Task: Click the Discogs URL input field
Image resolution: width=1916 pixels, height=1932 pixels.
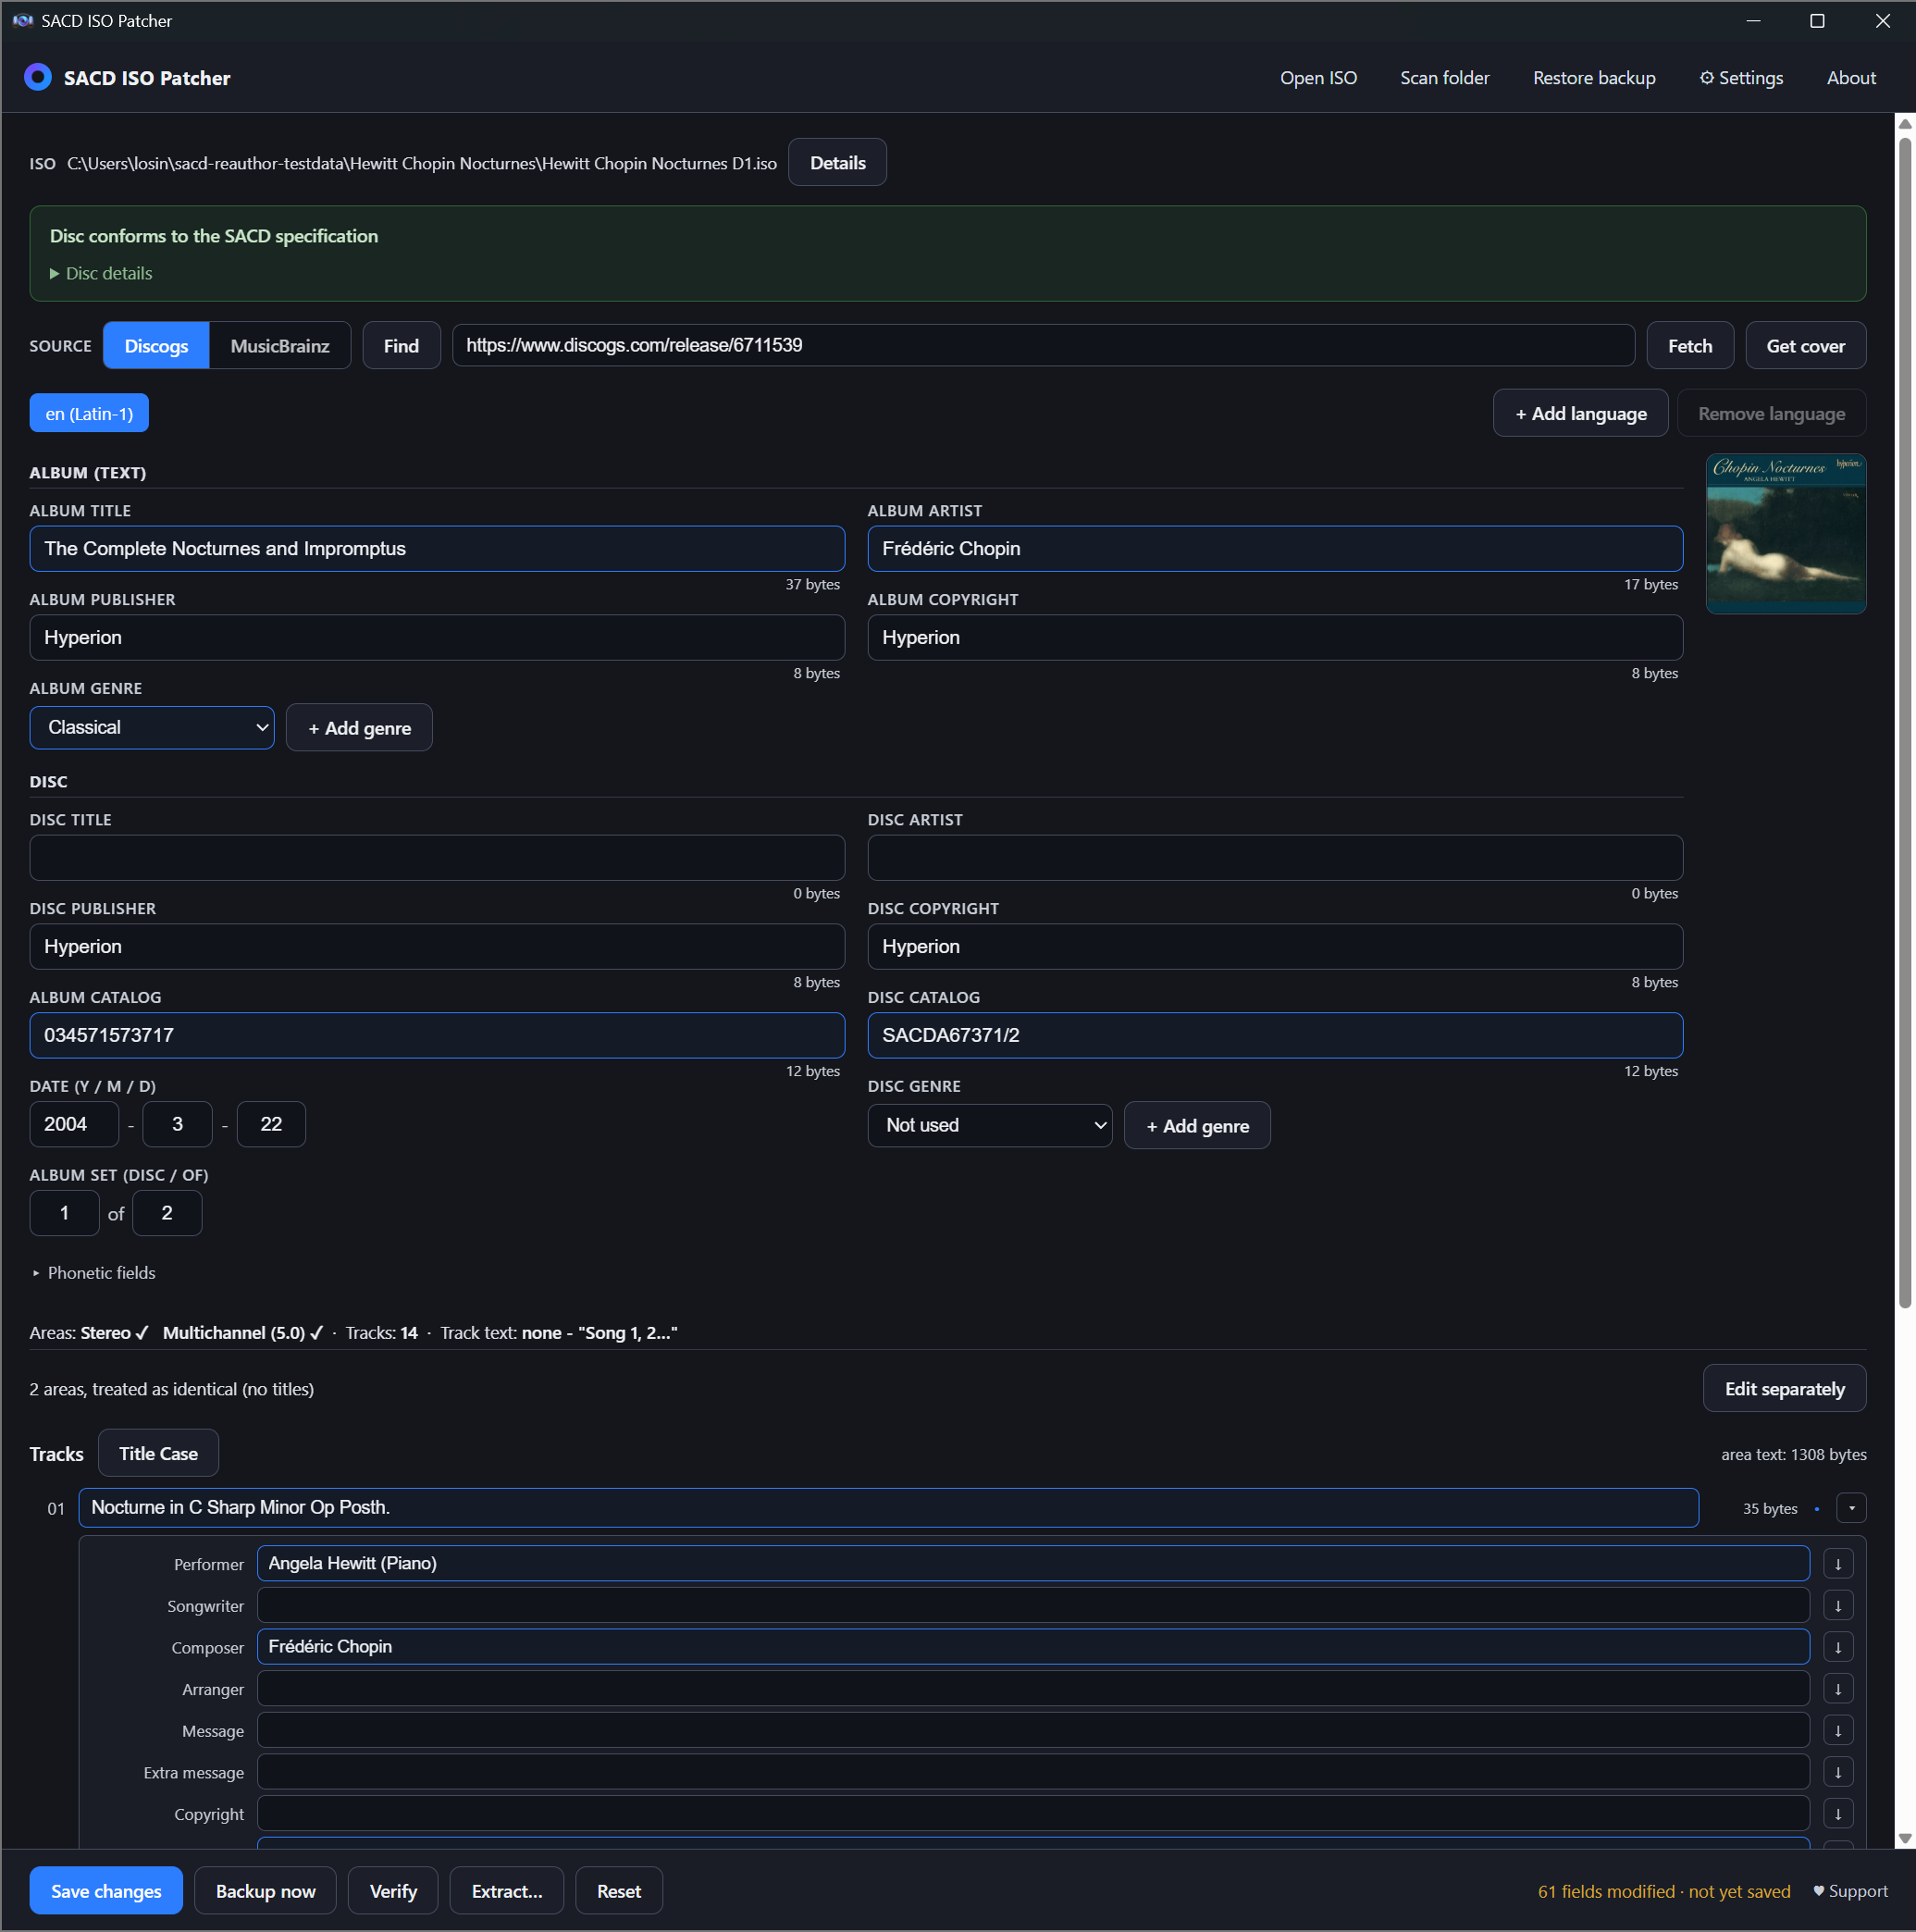Action: point(1043,345)
